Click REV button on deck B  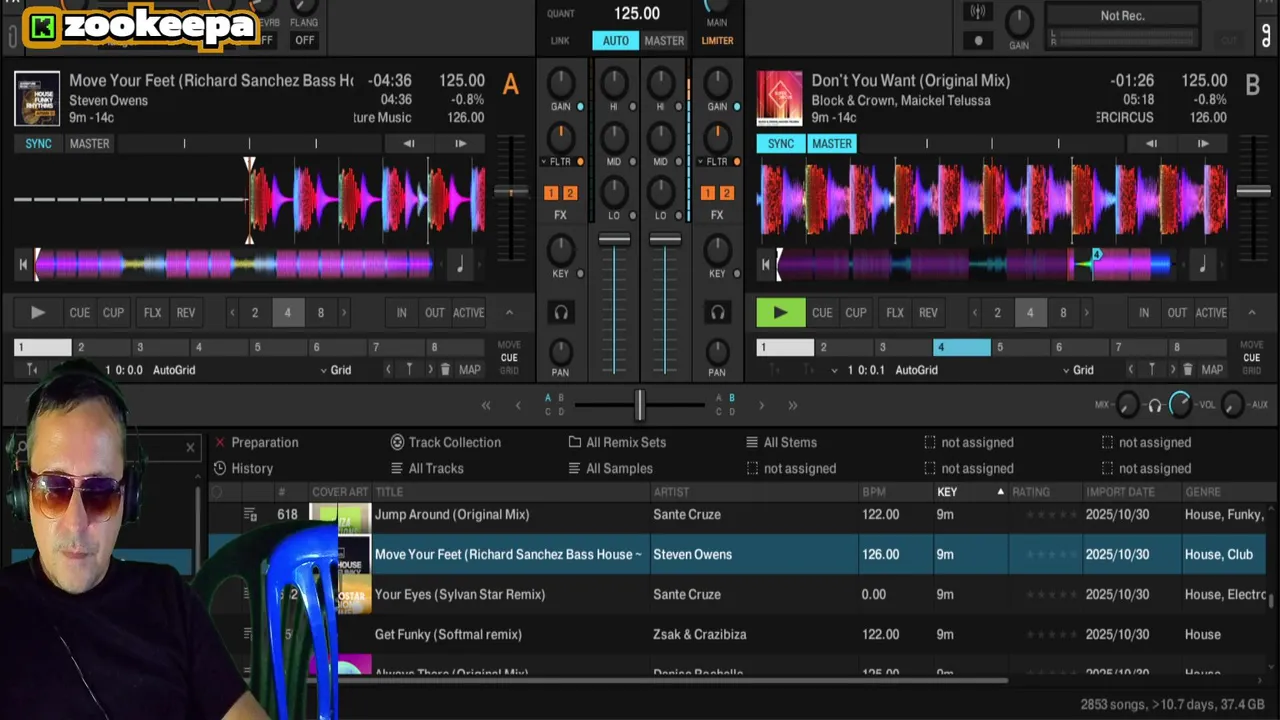tap(928, 312)
